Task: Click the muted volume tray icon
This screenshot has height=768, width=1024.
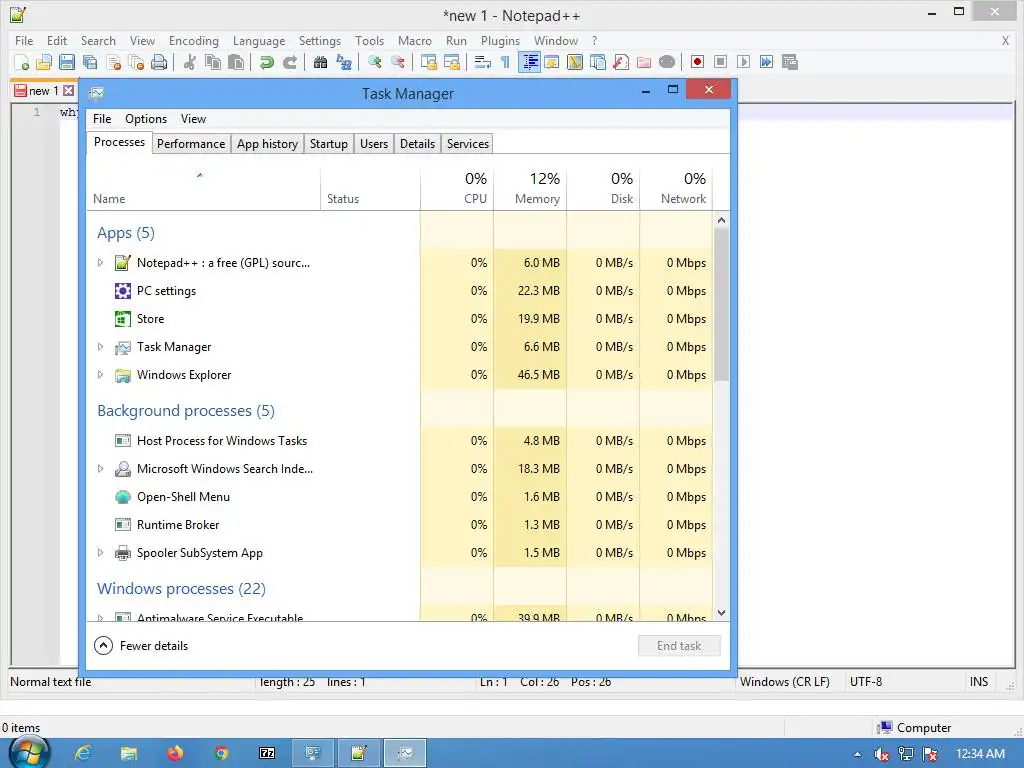Action: 881,754
